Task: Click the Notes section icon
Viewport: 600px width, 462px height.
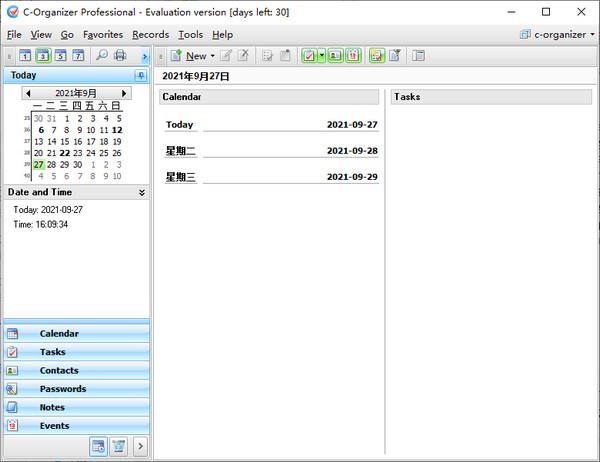Action: point(12,407)
